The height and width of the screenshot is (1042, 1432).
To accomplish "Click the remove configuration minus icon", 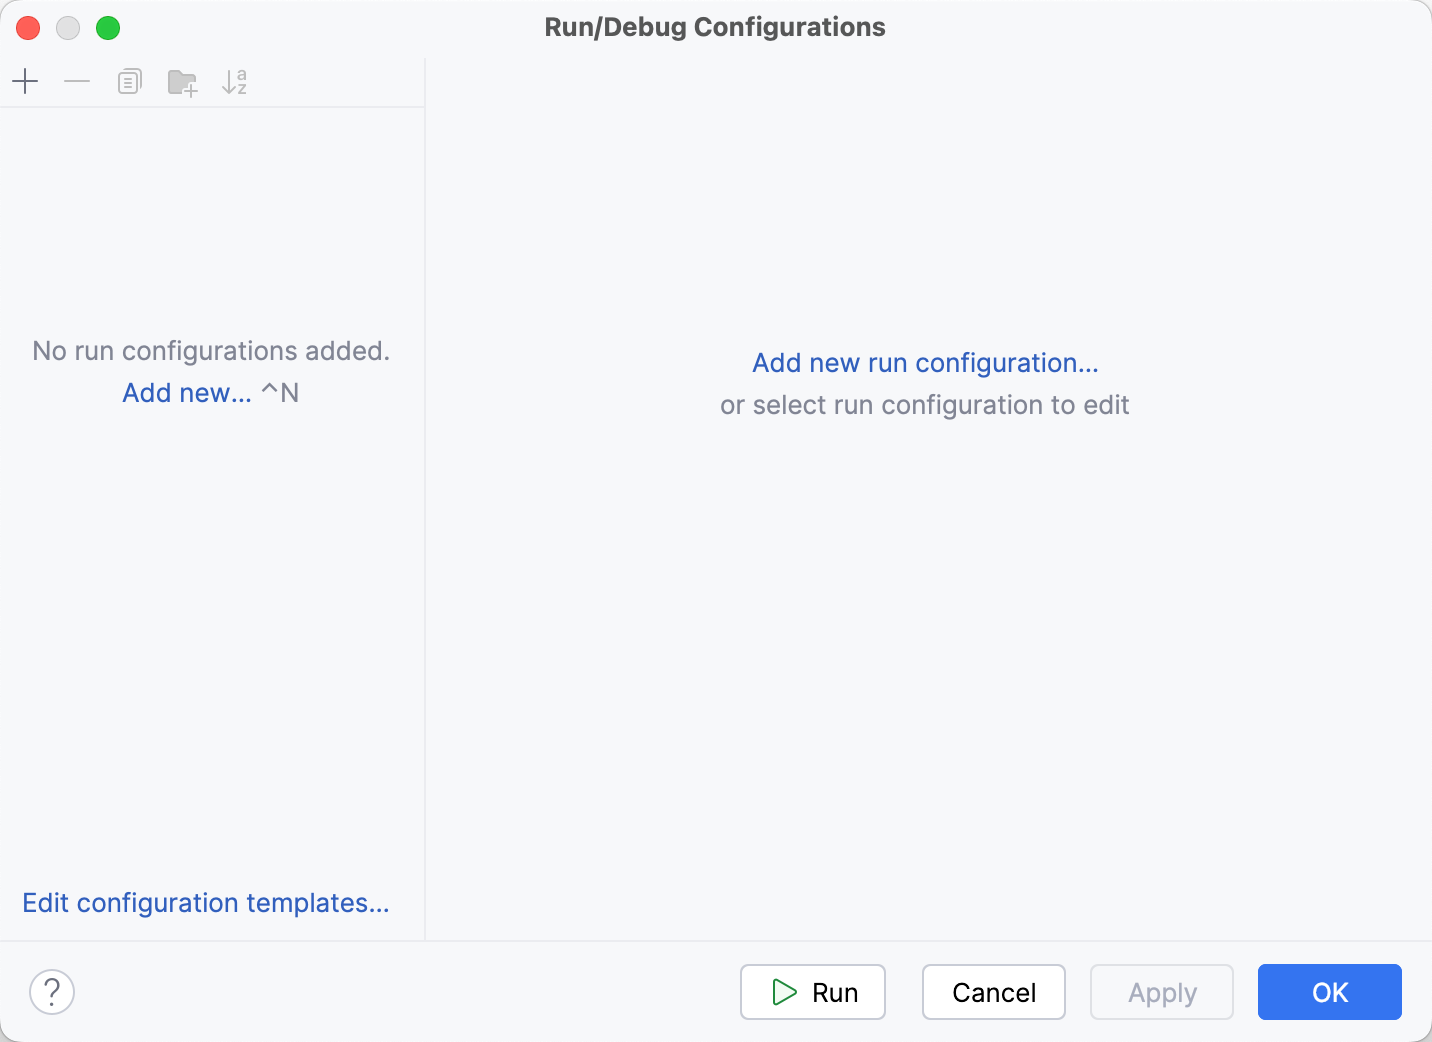I will 77,81.
